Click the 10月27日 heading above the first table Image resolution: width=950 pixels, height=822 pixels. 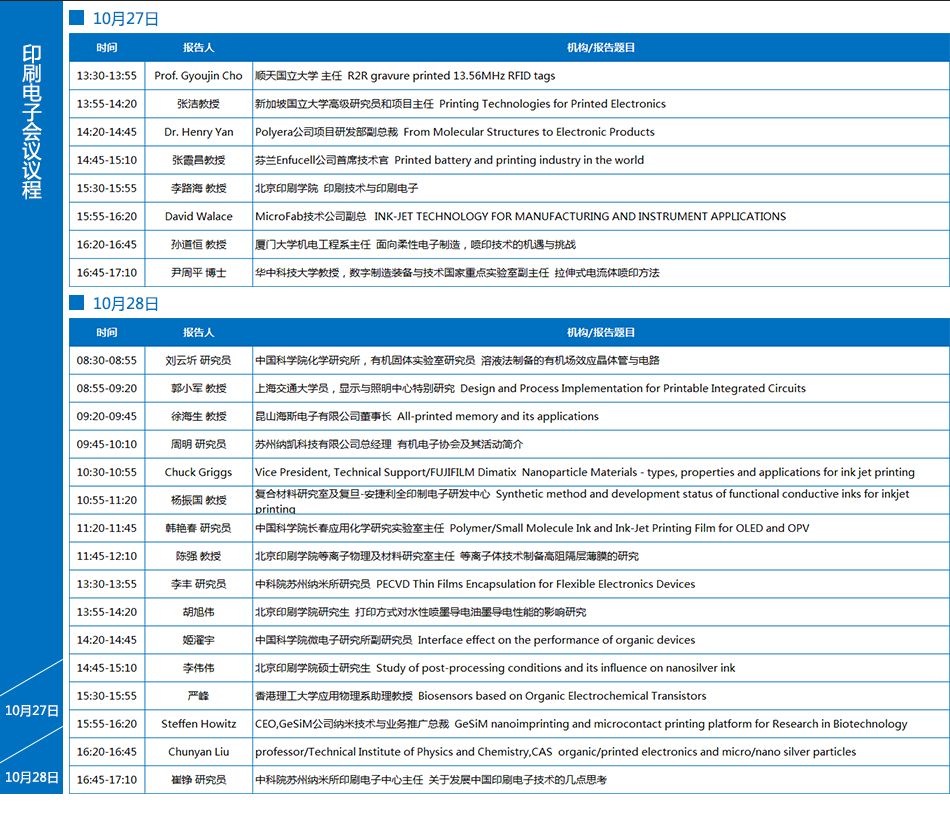coord(125,18)
